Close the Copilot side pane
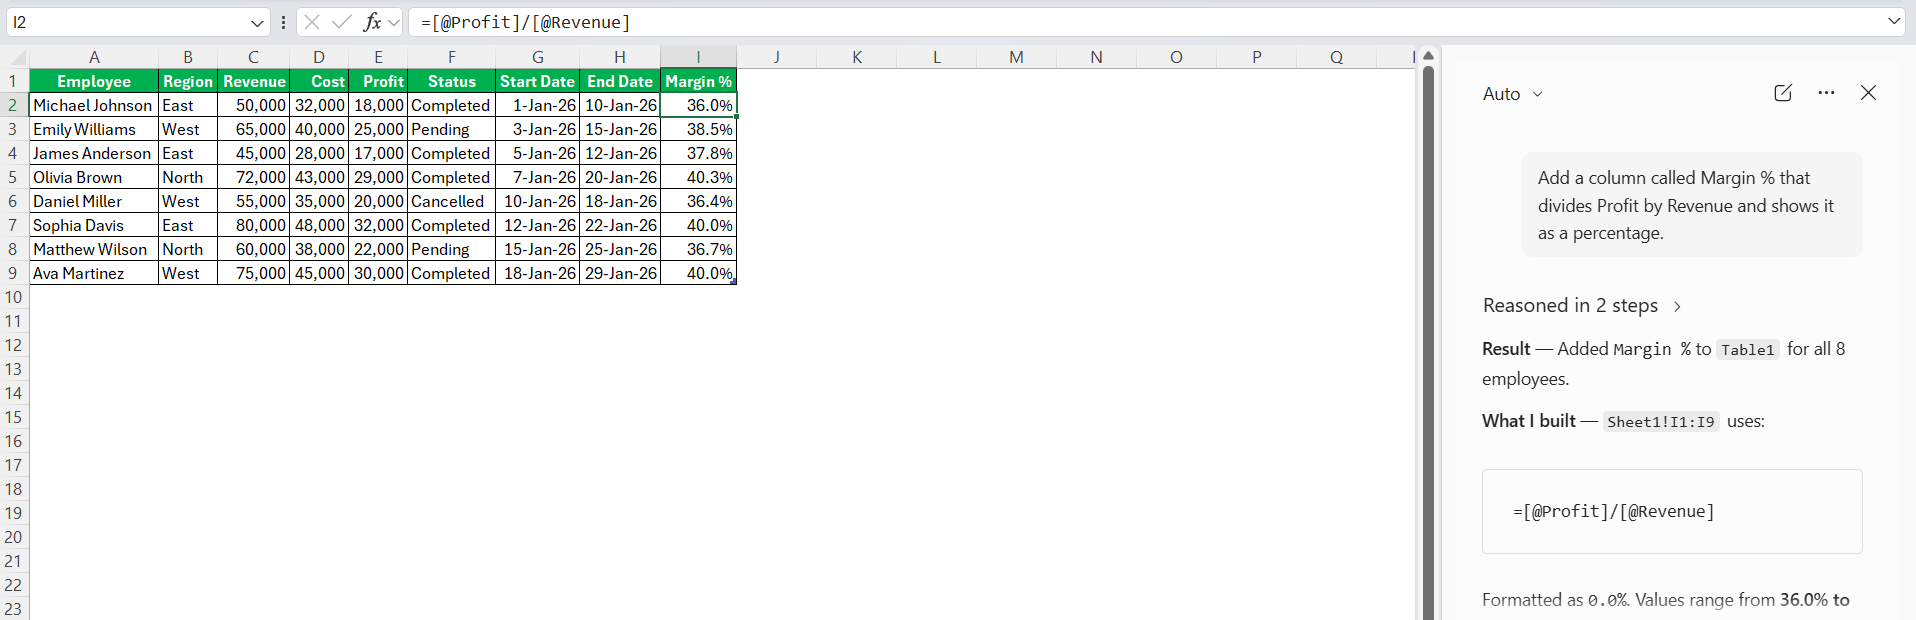 pos(1868,93)
